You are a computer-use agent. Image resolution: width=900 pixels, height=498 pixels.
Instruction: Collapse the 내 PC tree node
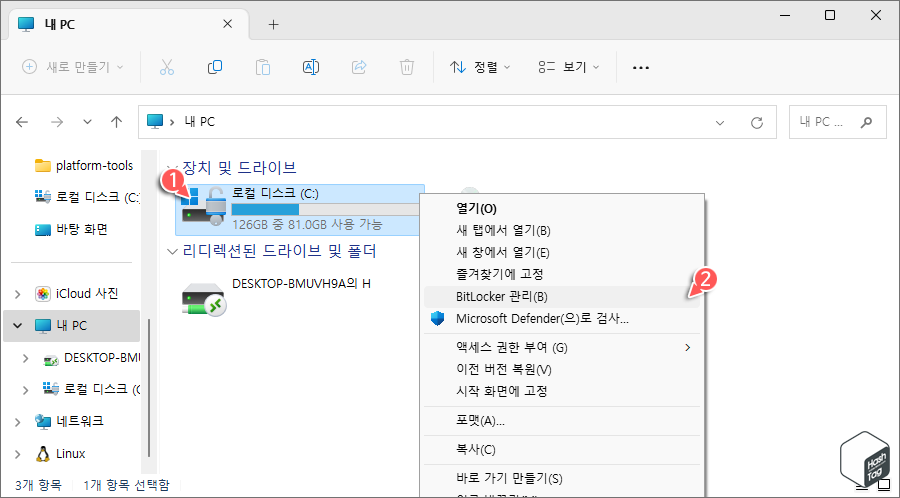coord(18,326)
